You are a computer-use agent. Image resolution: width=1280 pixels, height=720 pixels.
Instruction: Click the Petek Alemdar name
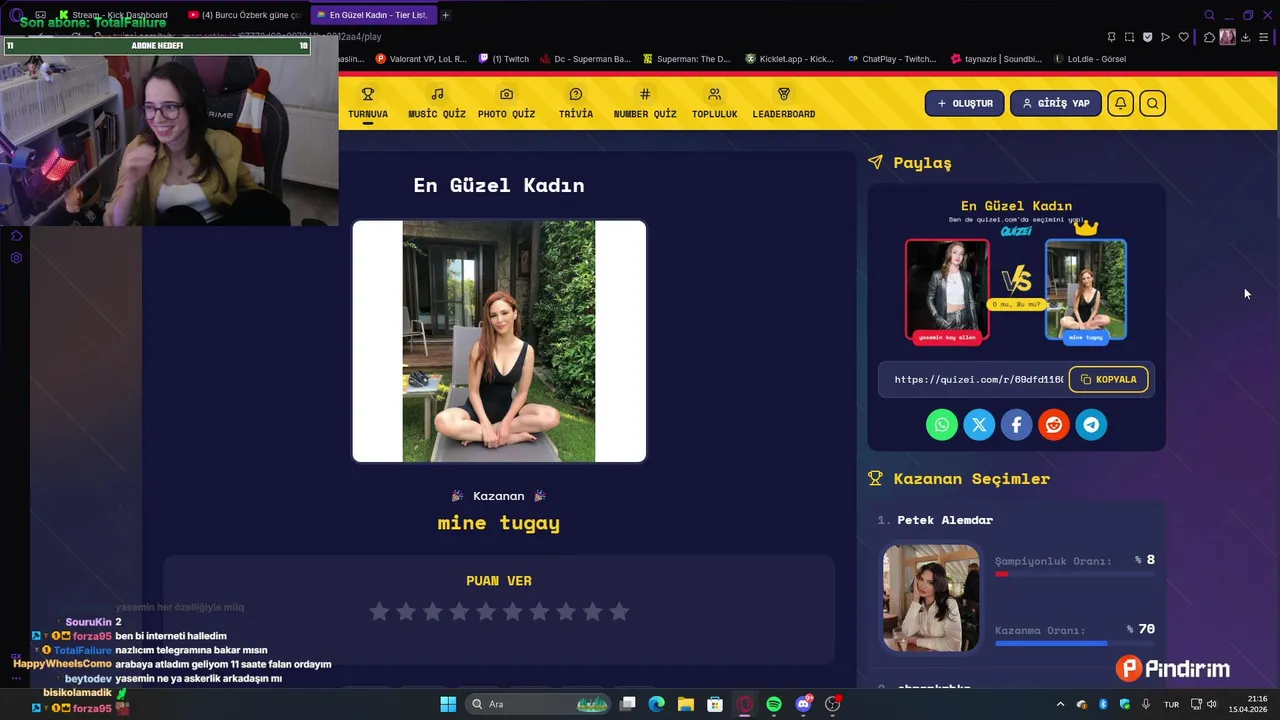[x=945, y=520]
